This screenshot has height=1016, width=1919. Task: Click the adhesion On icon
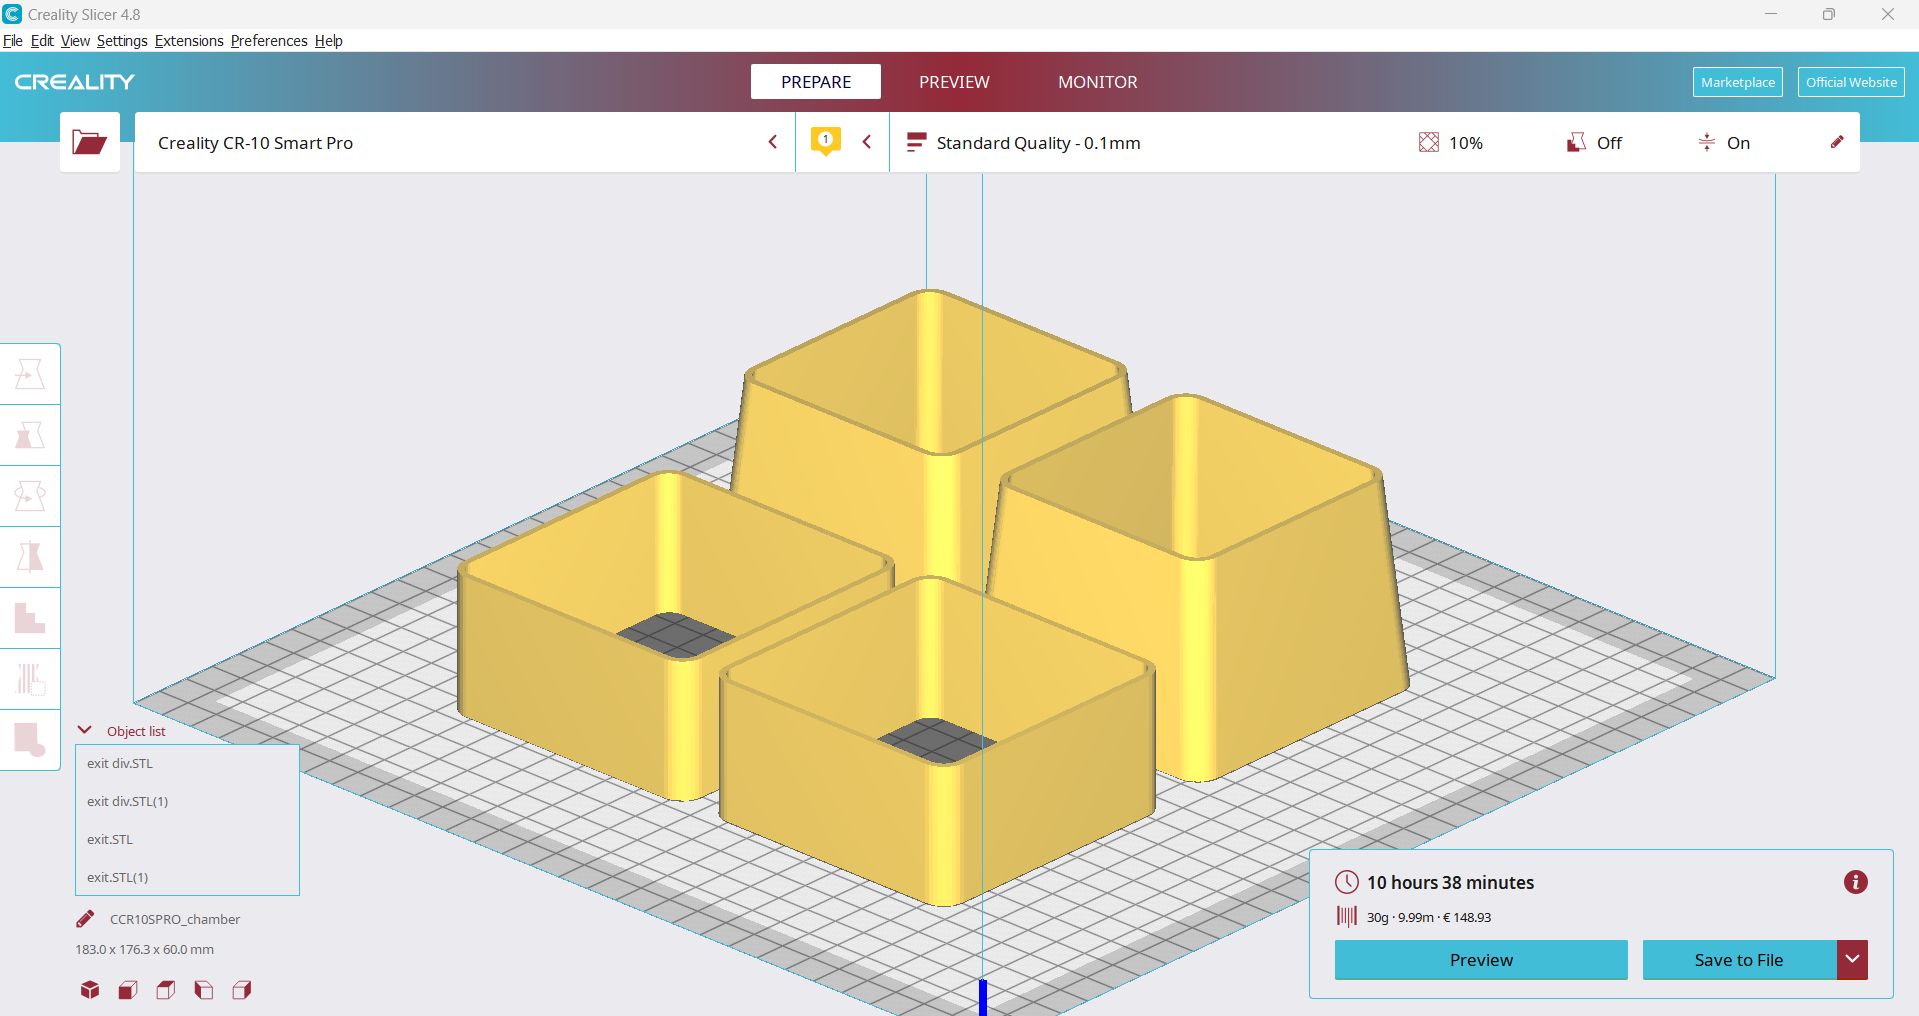(1707, 142)
